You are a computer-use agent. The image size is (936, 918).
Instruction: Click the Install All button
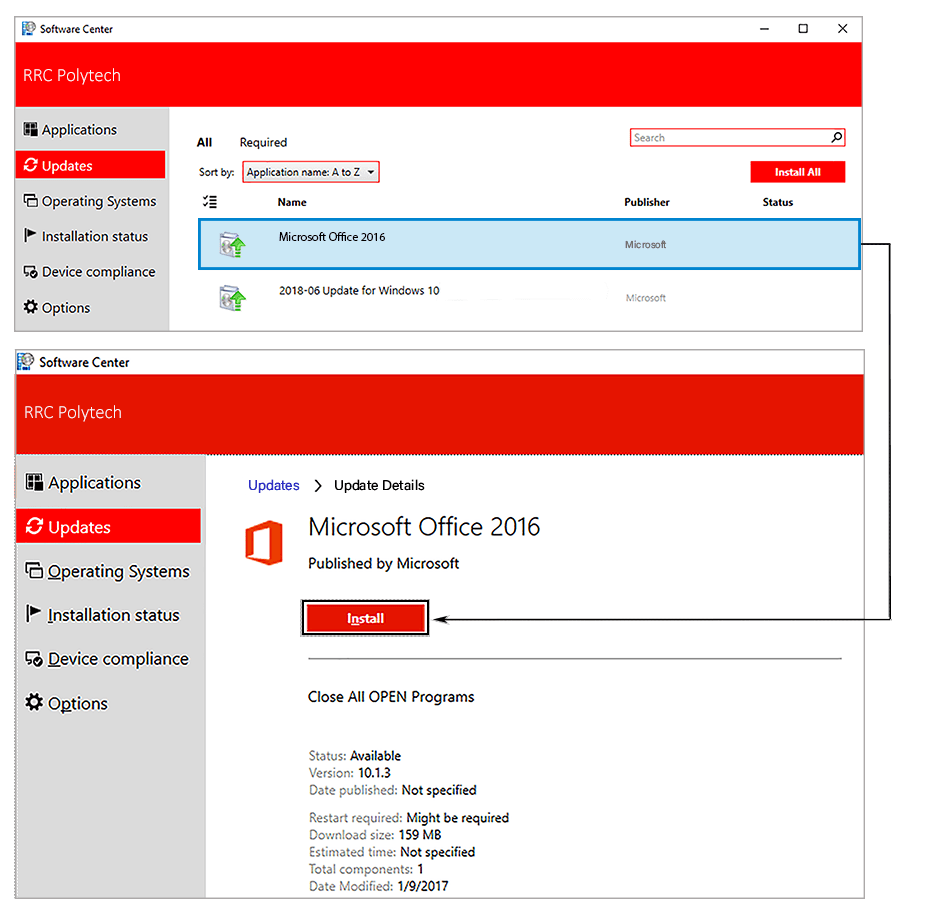[798, 172]
